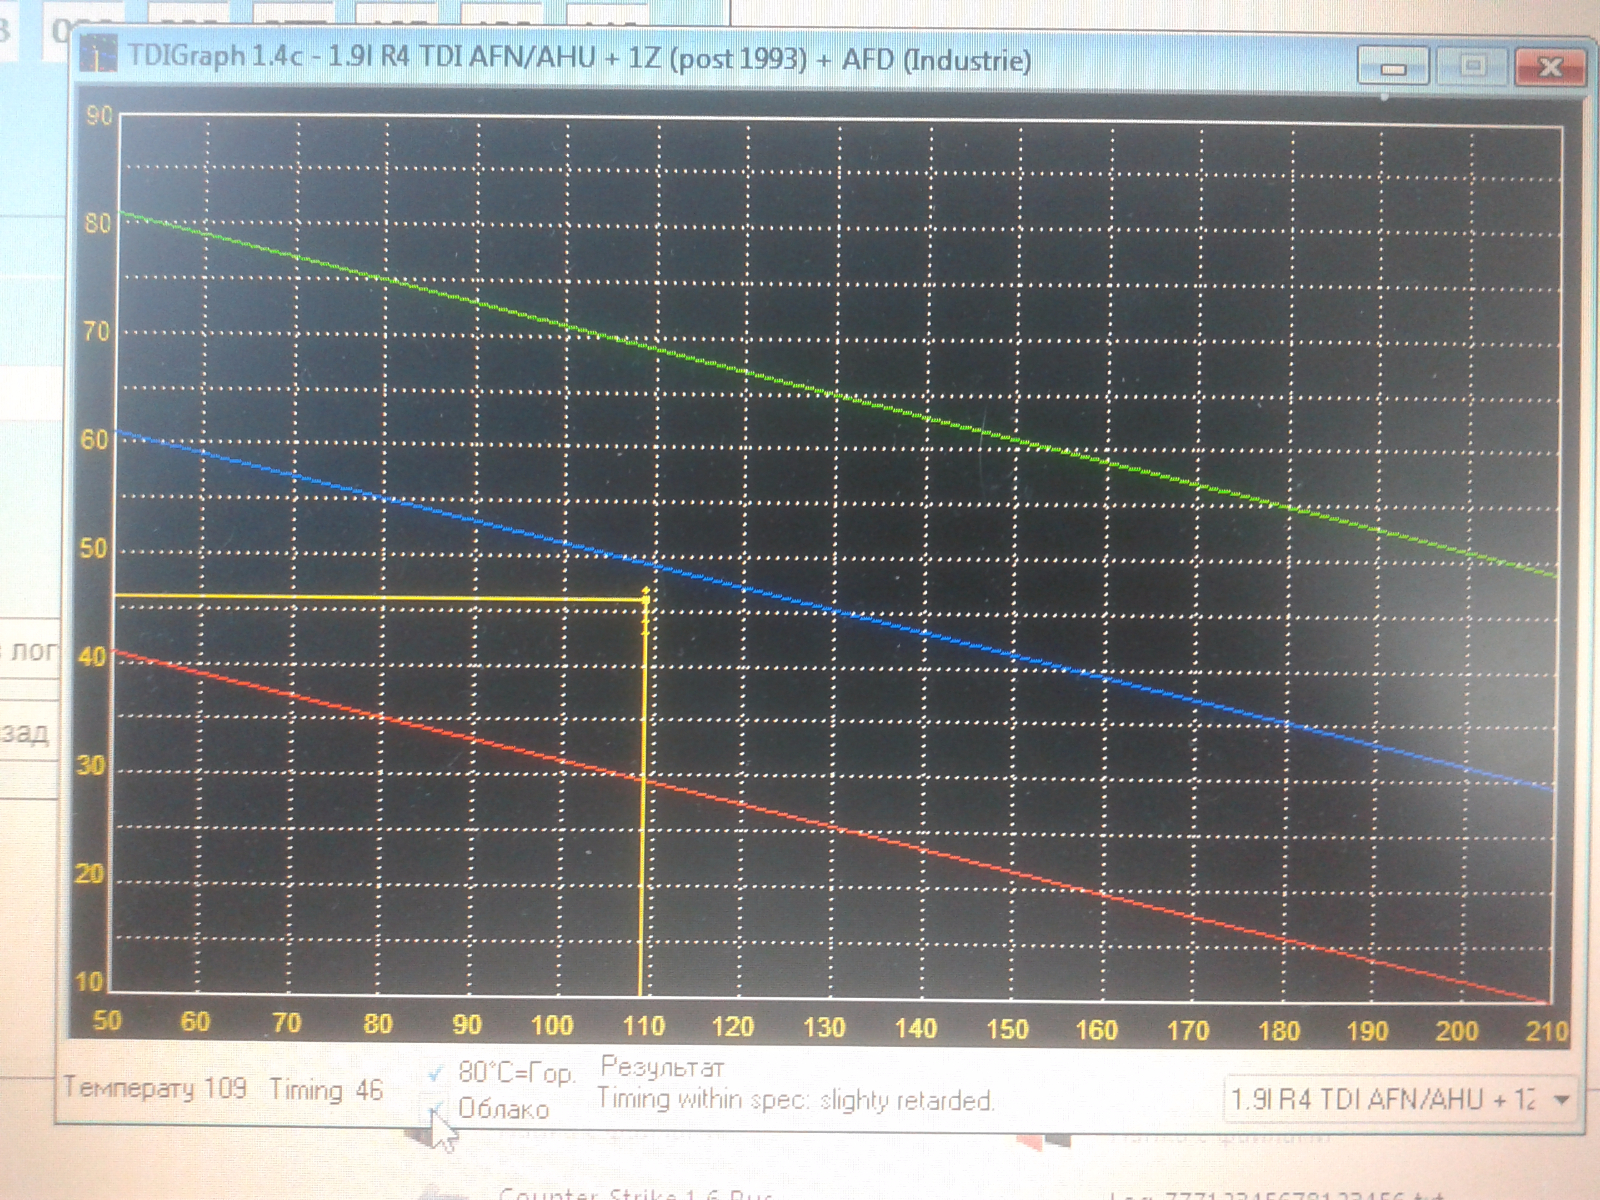Click the Timing value 46
Image resolution: width=1600 pixels, height=1200 pixels.
pos(369,1090)
